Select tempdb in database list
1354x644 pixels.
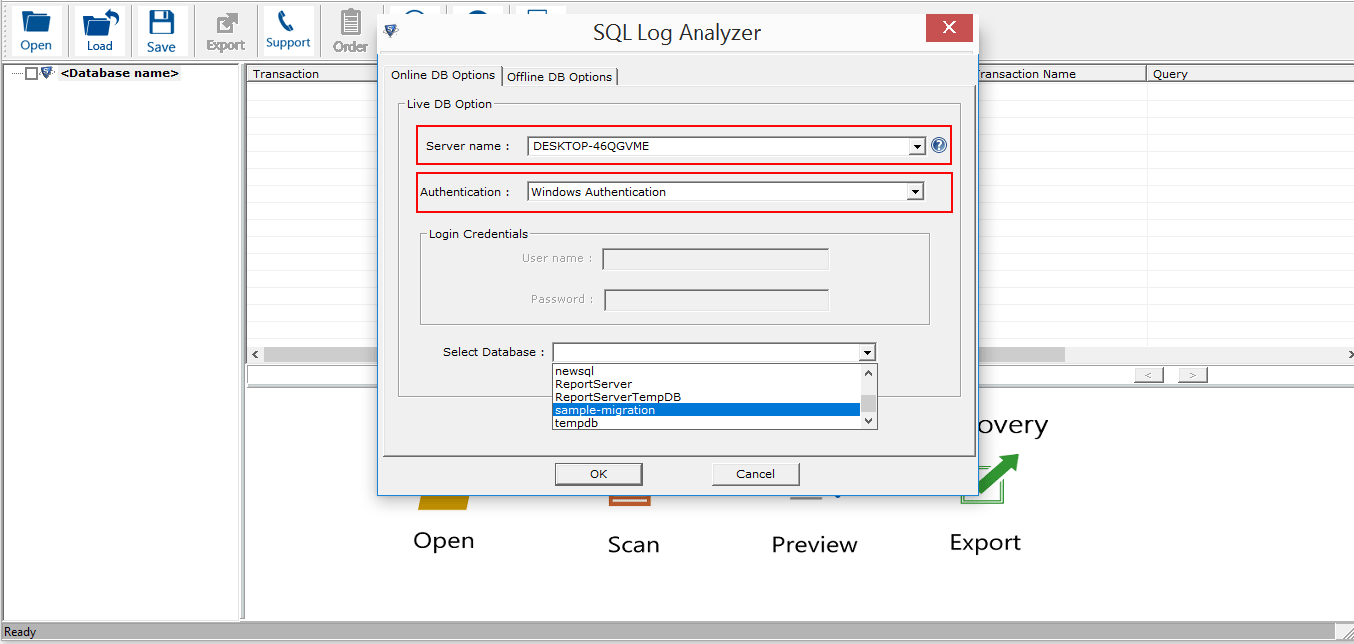click(x=706, y=422)
